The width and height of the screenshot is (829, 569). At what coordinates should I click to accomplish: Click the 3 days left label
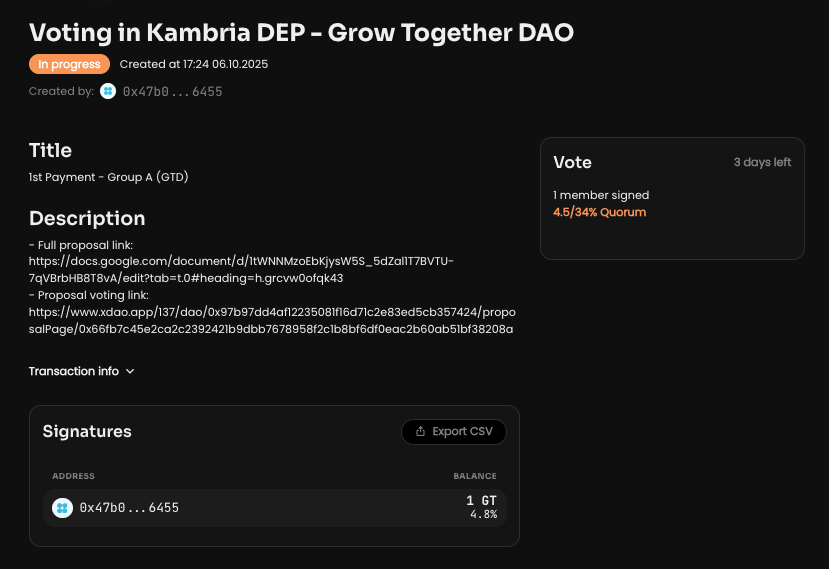click(x=762, y=162)
